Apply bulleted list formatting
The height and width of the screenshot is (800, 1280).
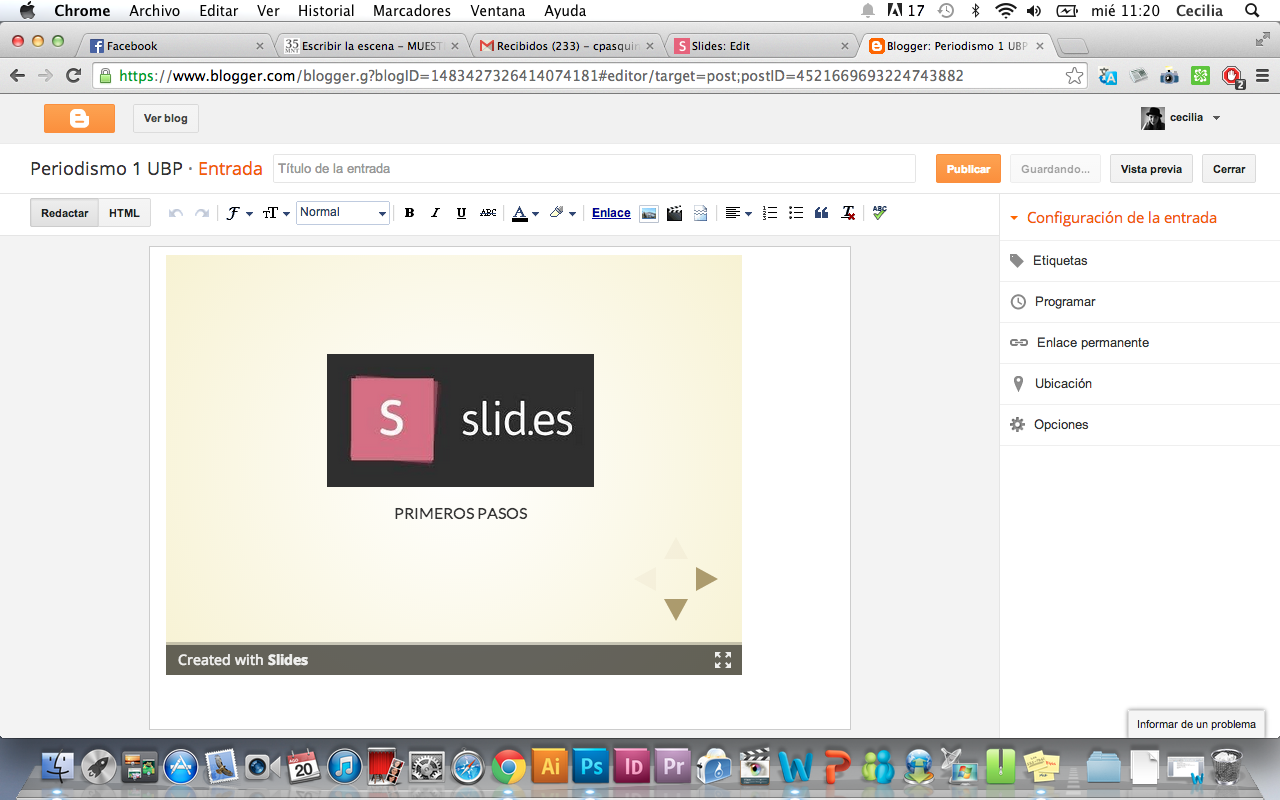796,213
